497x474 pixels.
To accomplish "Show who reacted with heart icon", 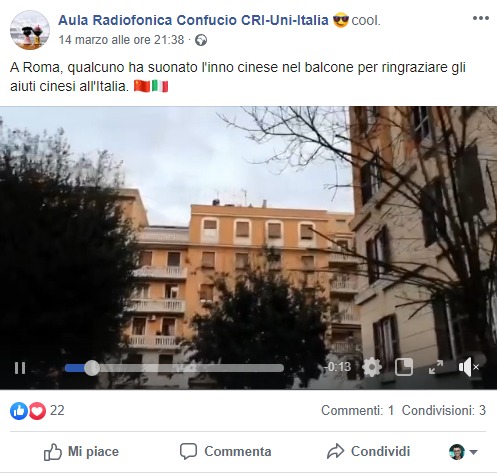I will pyautogui.click(x=37, y=411).
